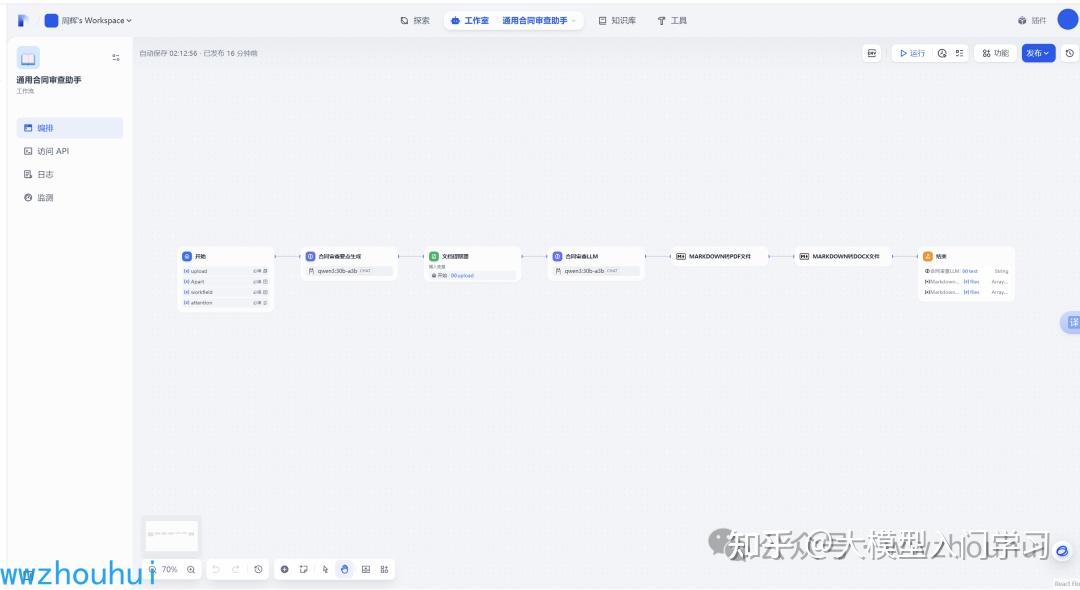1080x590 pixels.
Task: Open the Workspace dropdown
Action: tap(87, 21)
